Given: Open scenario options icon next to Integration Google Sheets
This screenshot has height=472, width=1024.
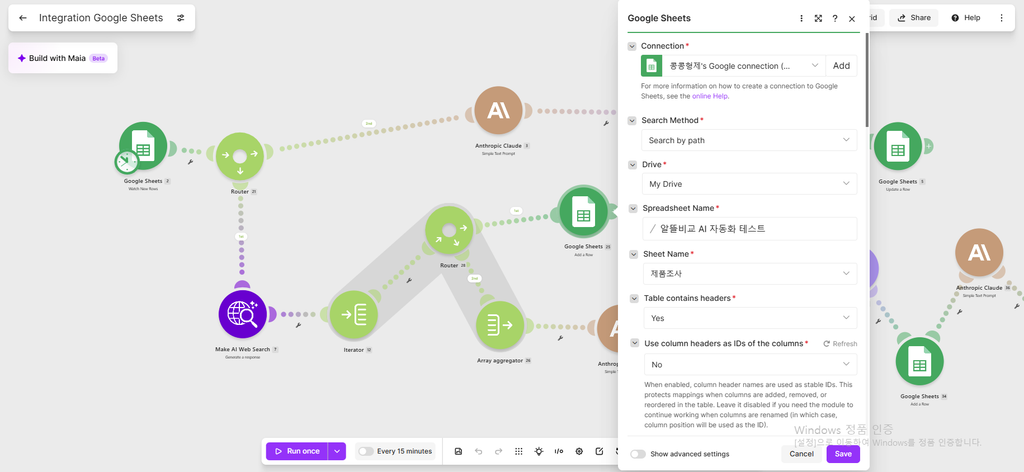Looking at the screenshot, I should [x=180, y=18].
